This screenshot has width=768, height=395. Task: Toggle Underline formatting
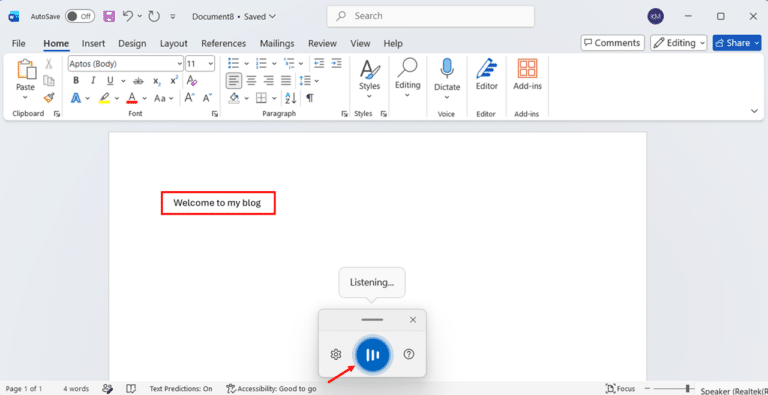pos(110,81)
